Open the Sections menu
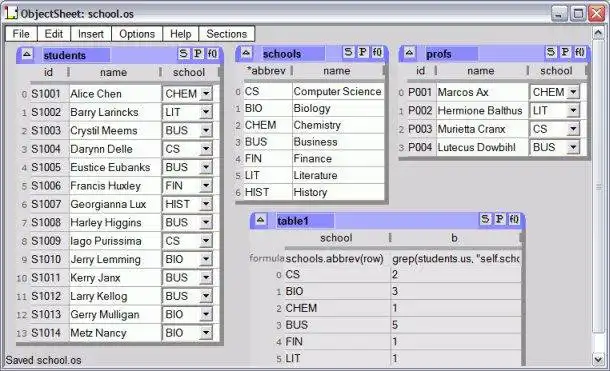Viewport: 610px width, 371px height. (226, 34)
